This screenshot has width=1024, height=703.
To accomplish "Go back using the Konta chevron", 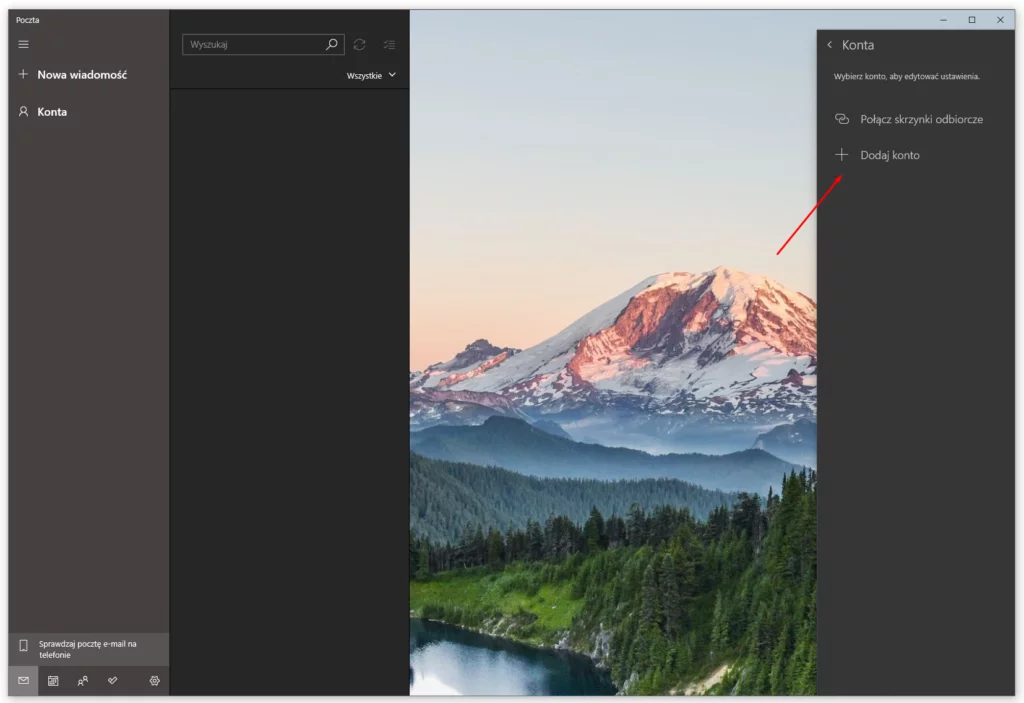I will [x=831, y=44].
